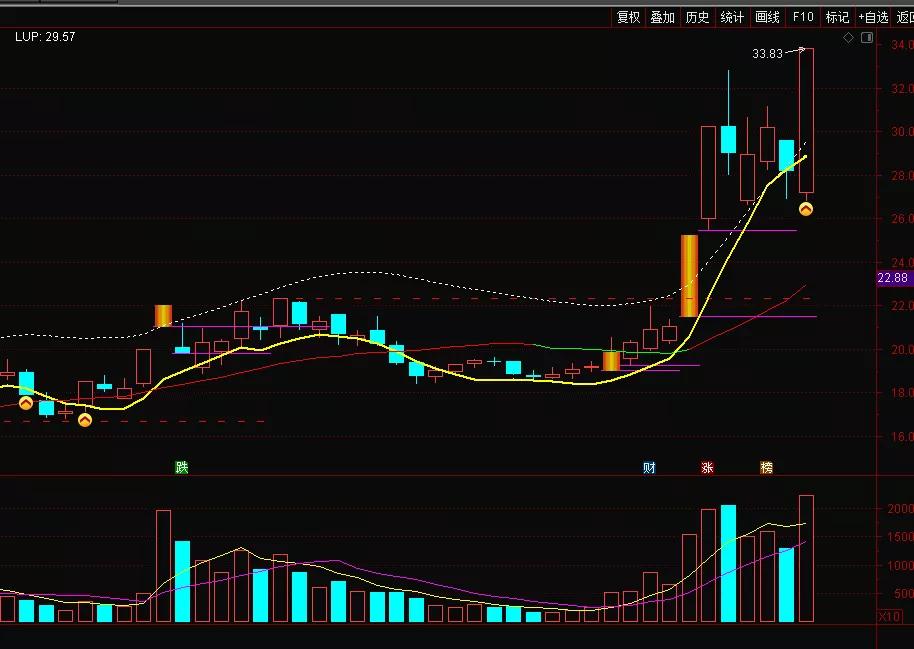Viewport: 914px width, 649px height.
Task: Open the 叠加 overlay option
Action: (662, 17)
